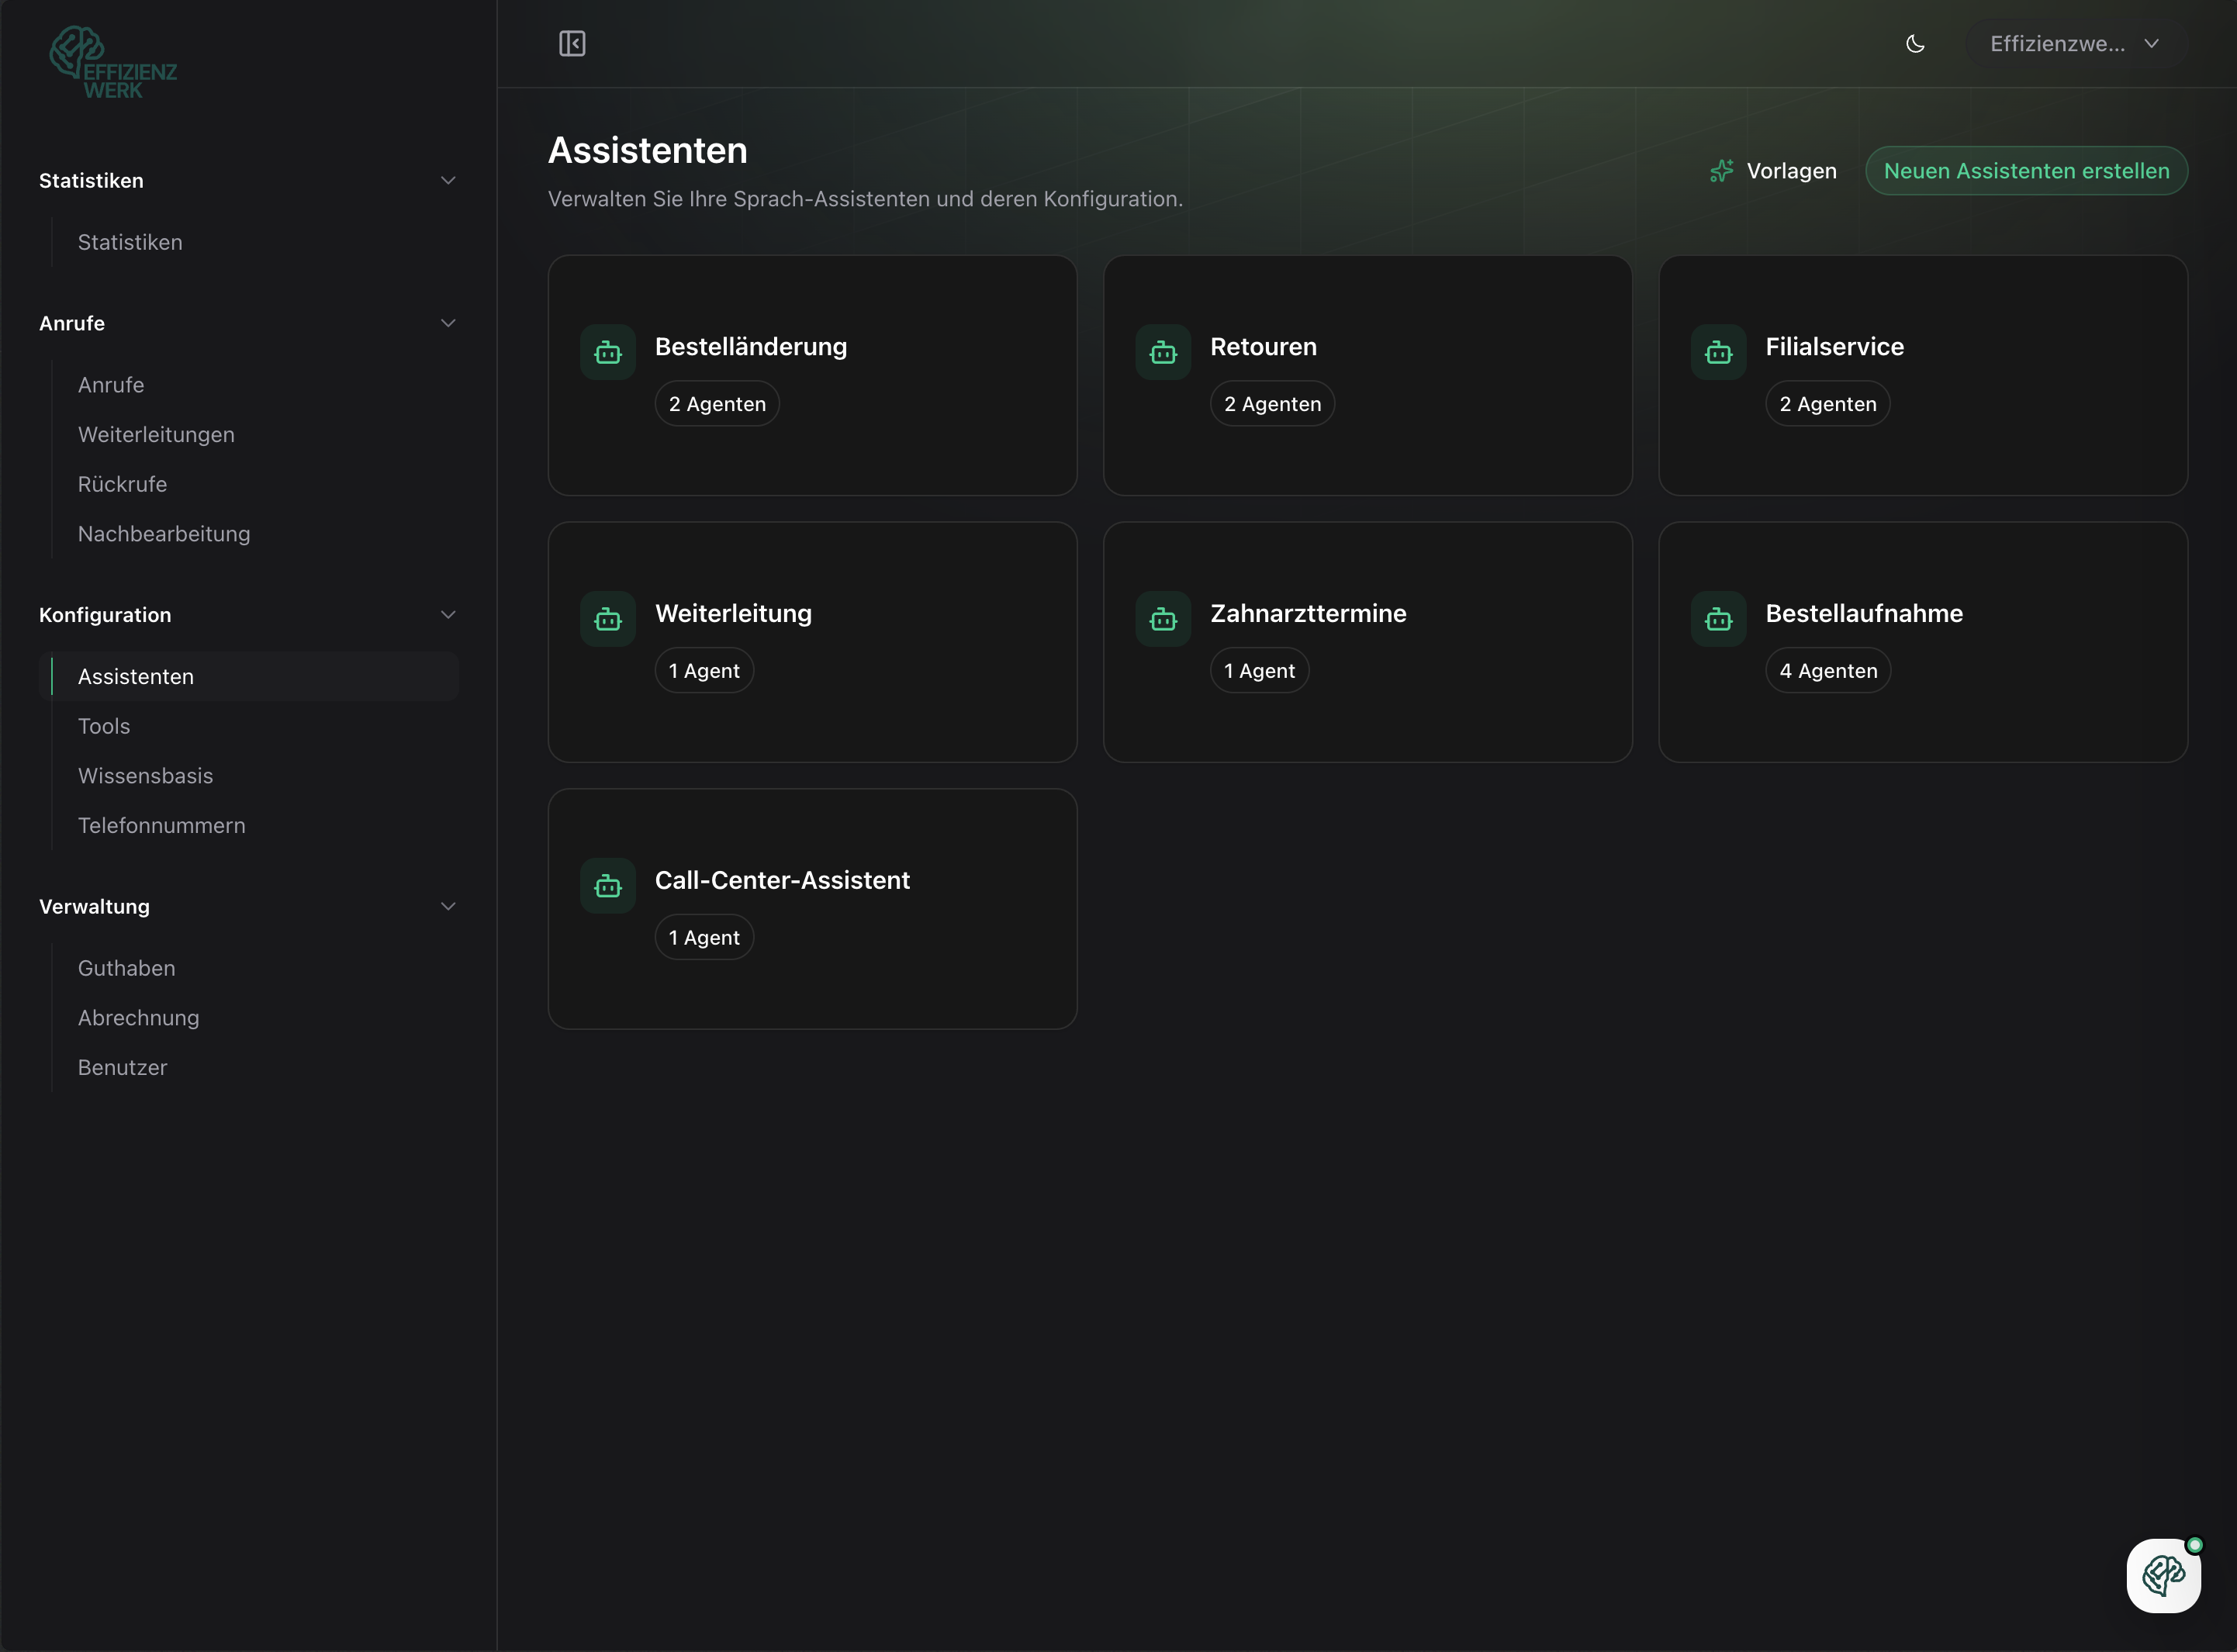The image size is (2237, 1652).
Task: Click the Anrufe section header label
Action: [72, 323]
